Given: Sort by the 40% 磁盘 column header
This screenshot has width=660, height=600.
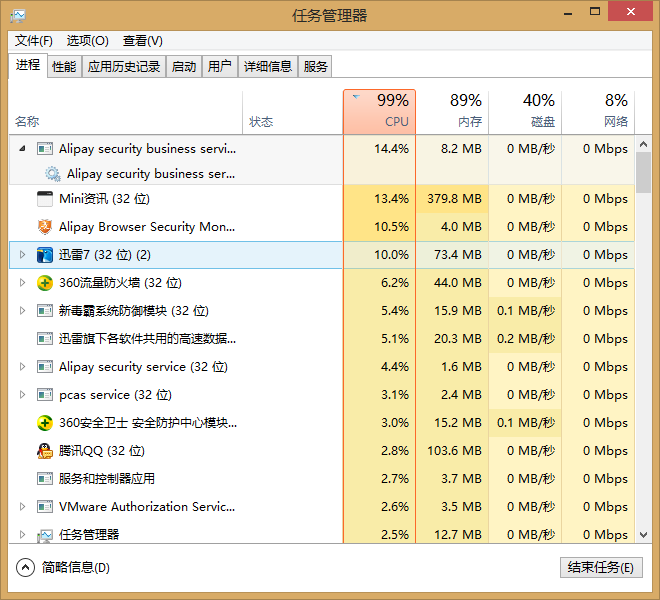Looking at the screenshot, I should pos(525,112).
